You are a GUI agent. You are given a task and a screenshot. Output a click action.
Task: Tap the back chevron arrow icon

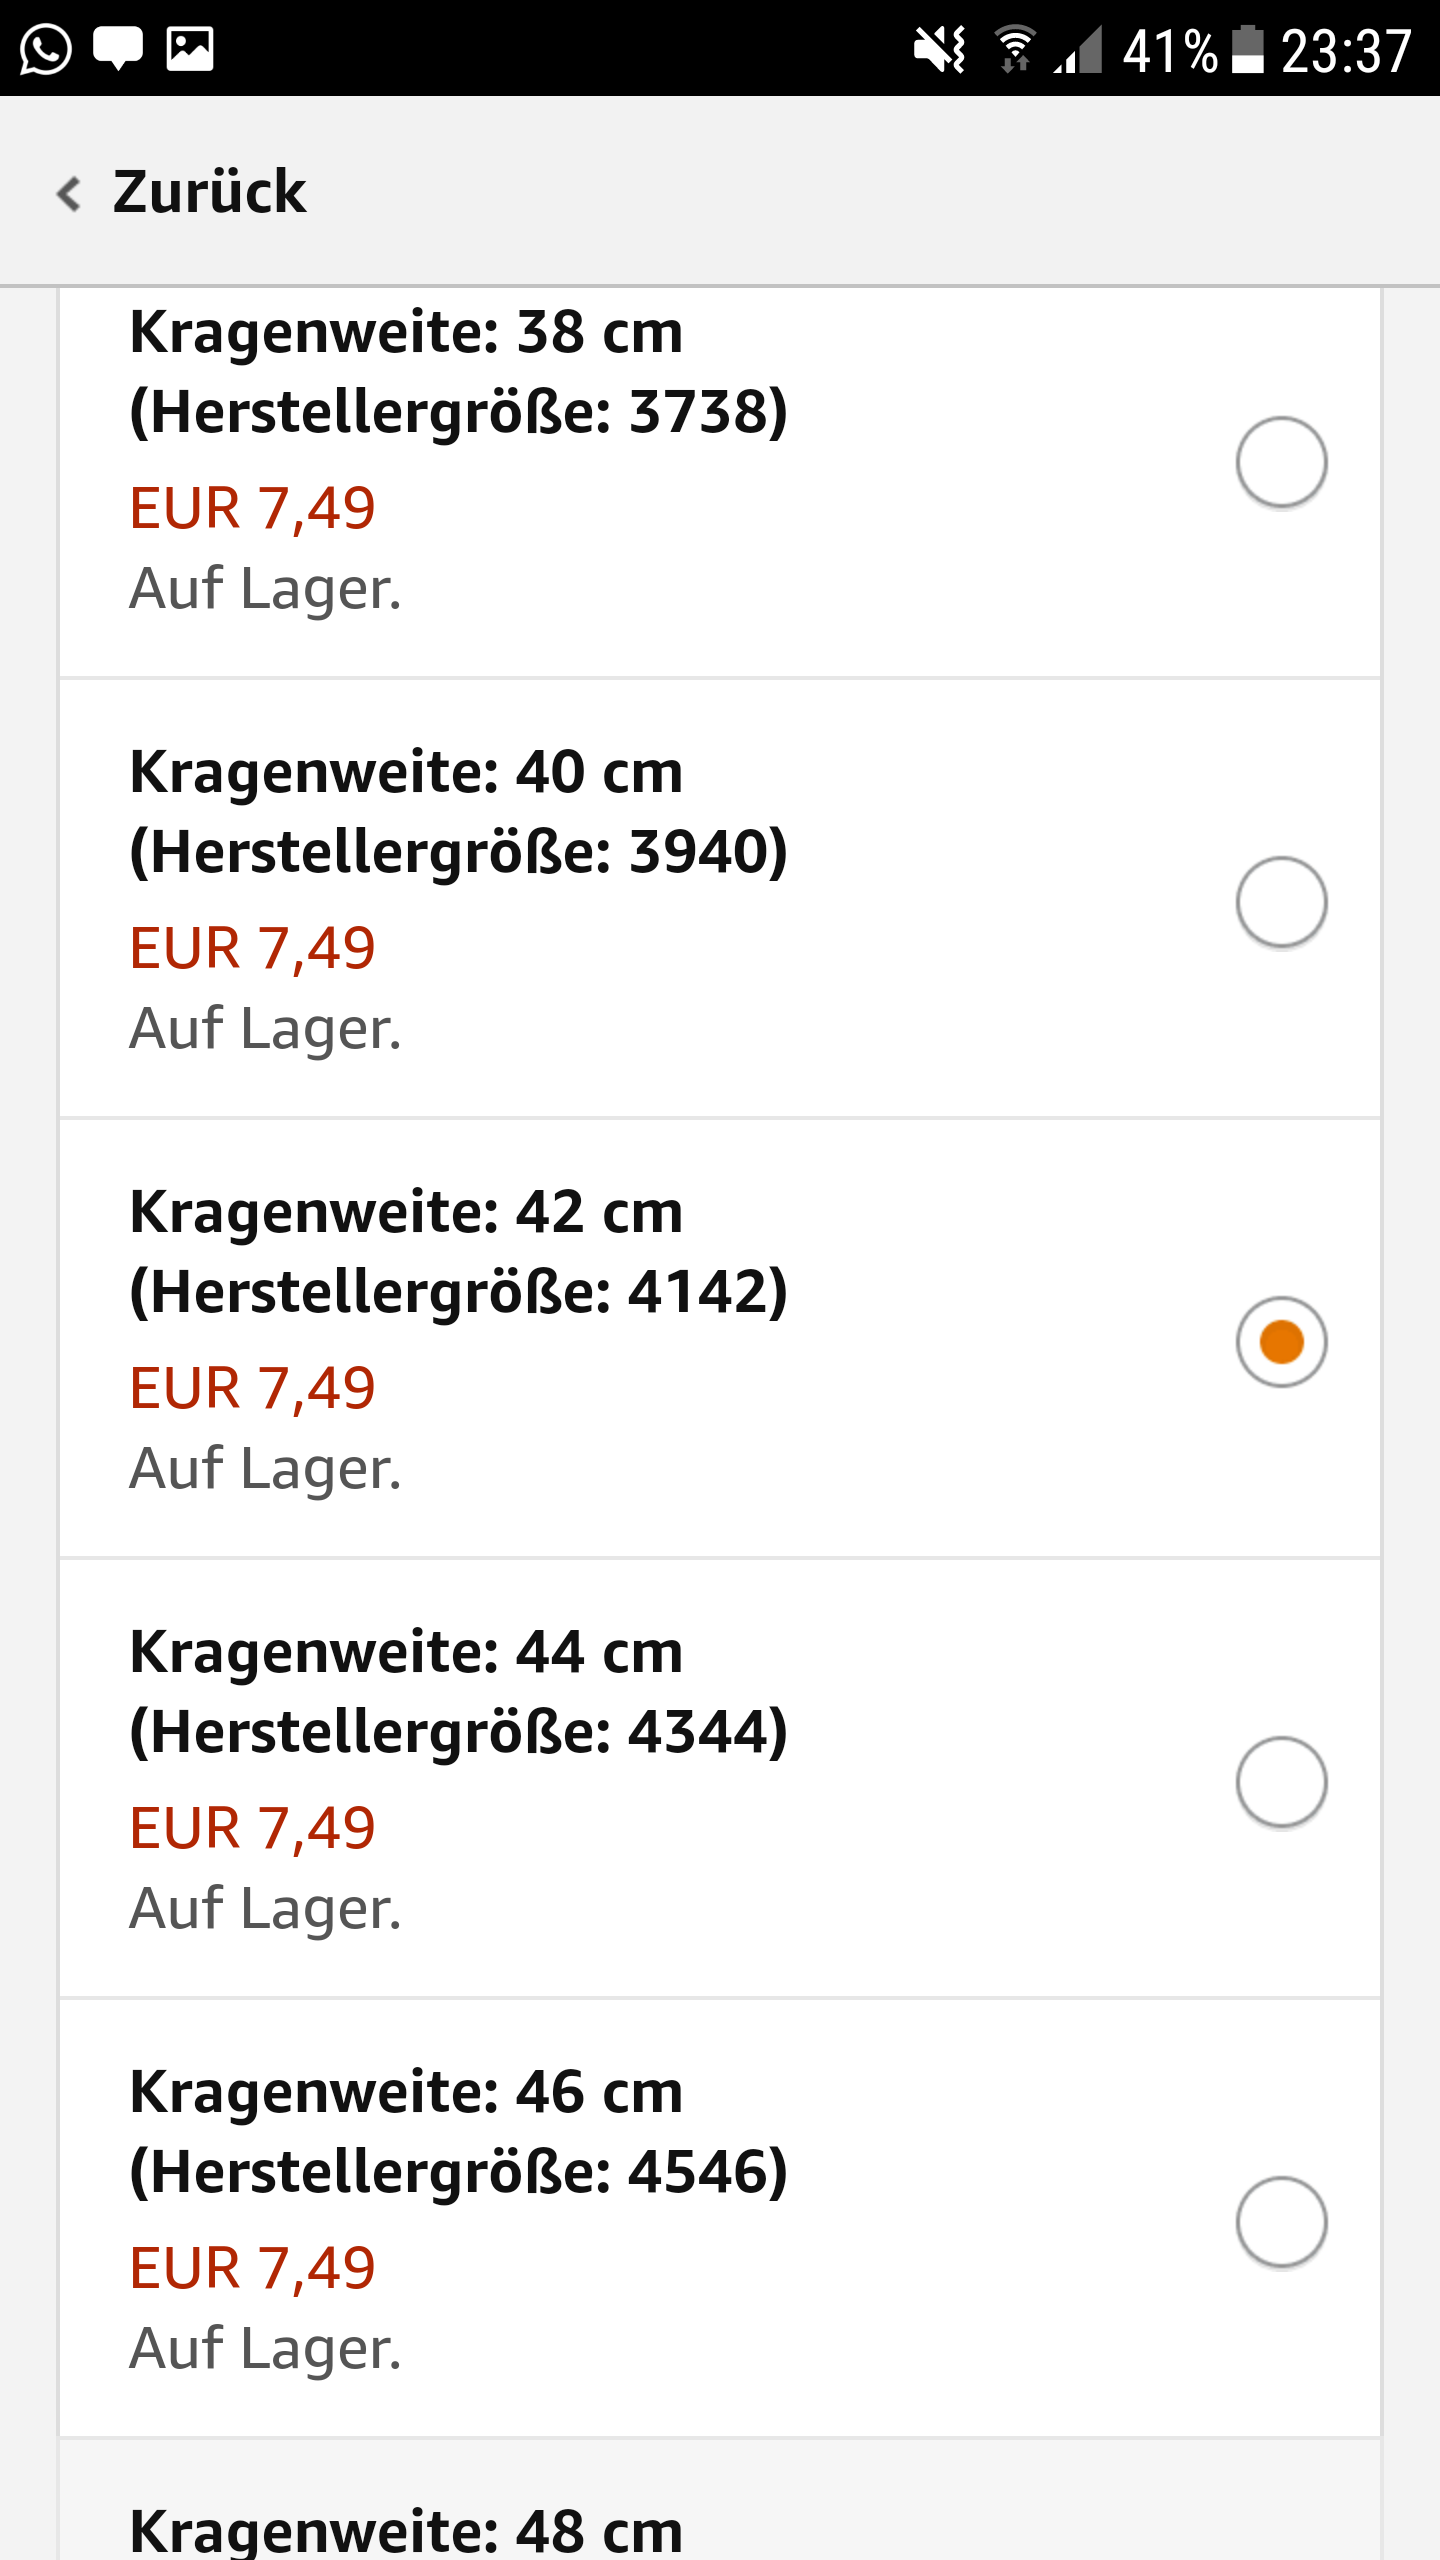pyautogui.click(x=68, y=193)
